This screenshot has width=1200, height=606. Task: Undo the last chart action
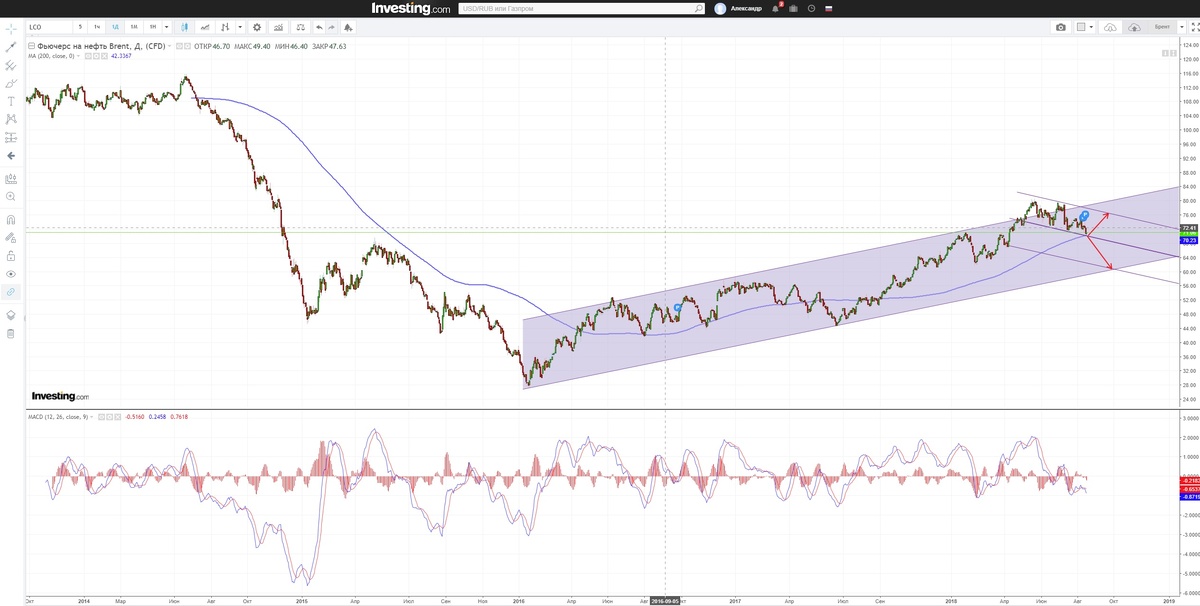point(319,27)
